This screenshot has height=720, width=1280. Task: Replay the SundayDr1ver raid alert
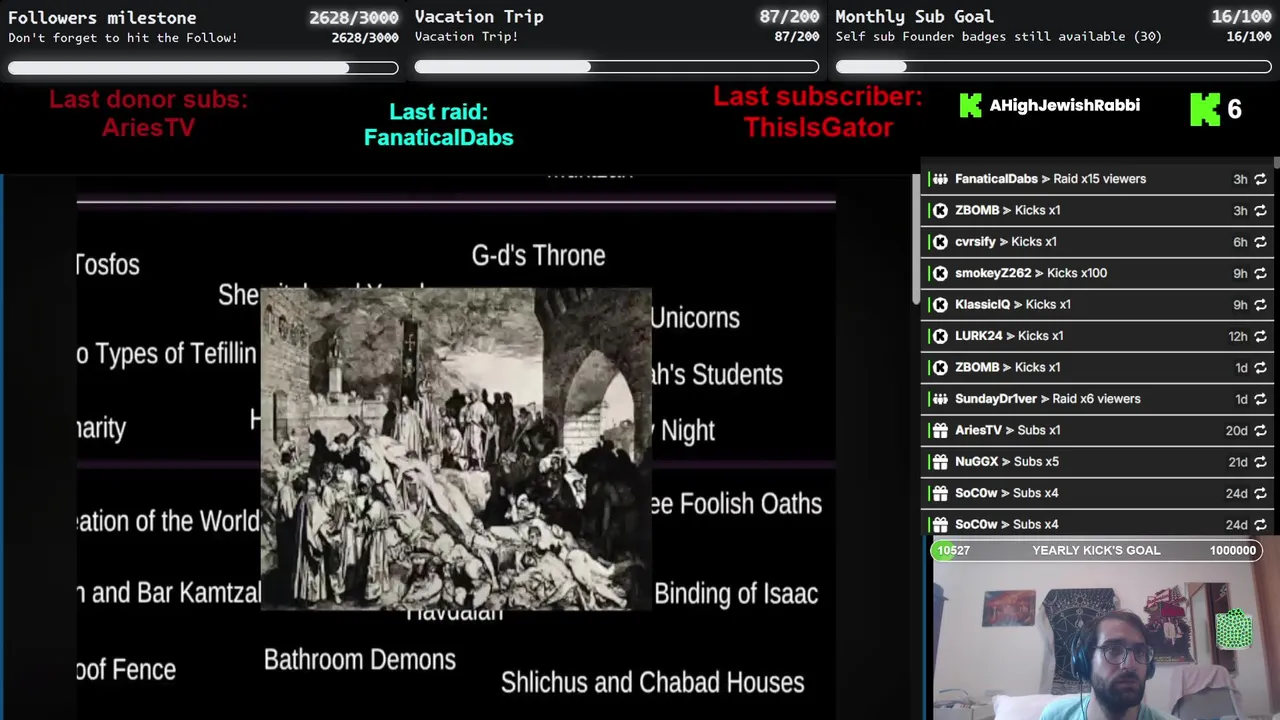(1260, 399)
